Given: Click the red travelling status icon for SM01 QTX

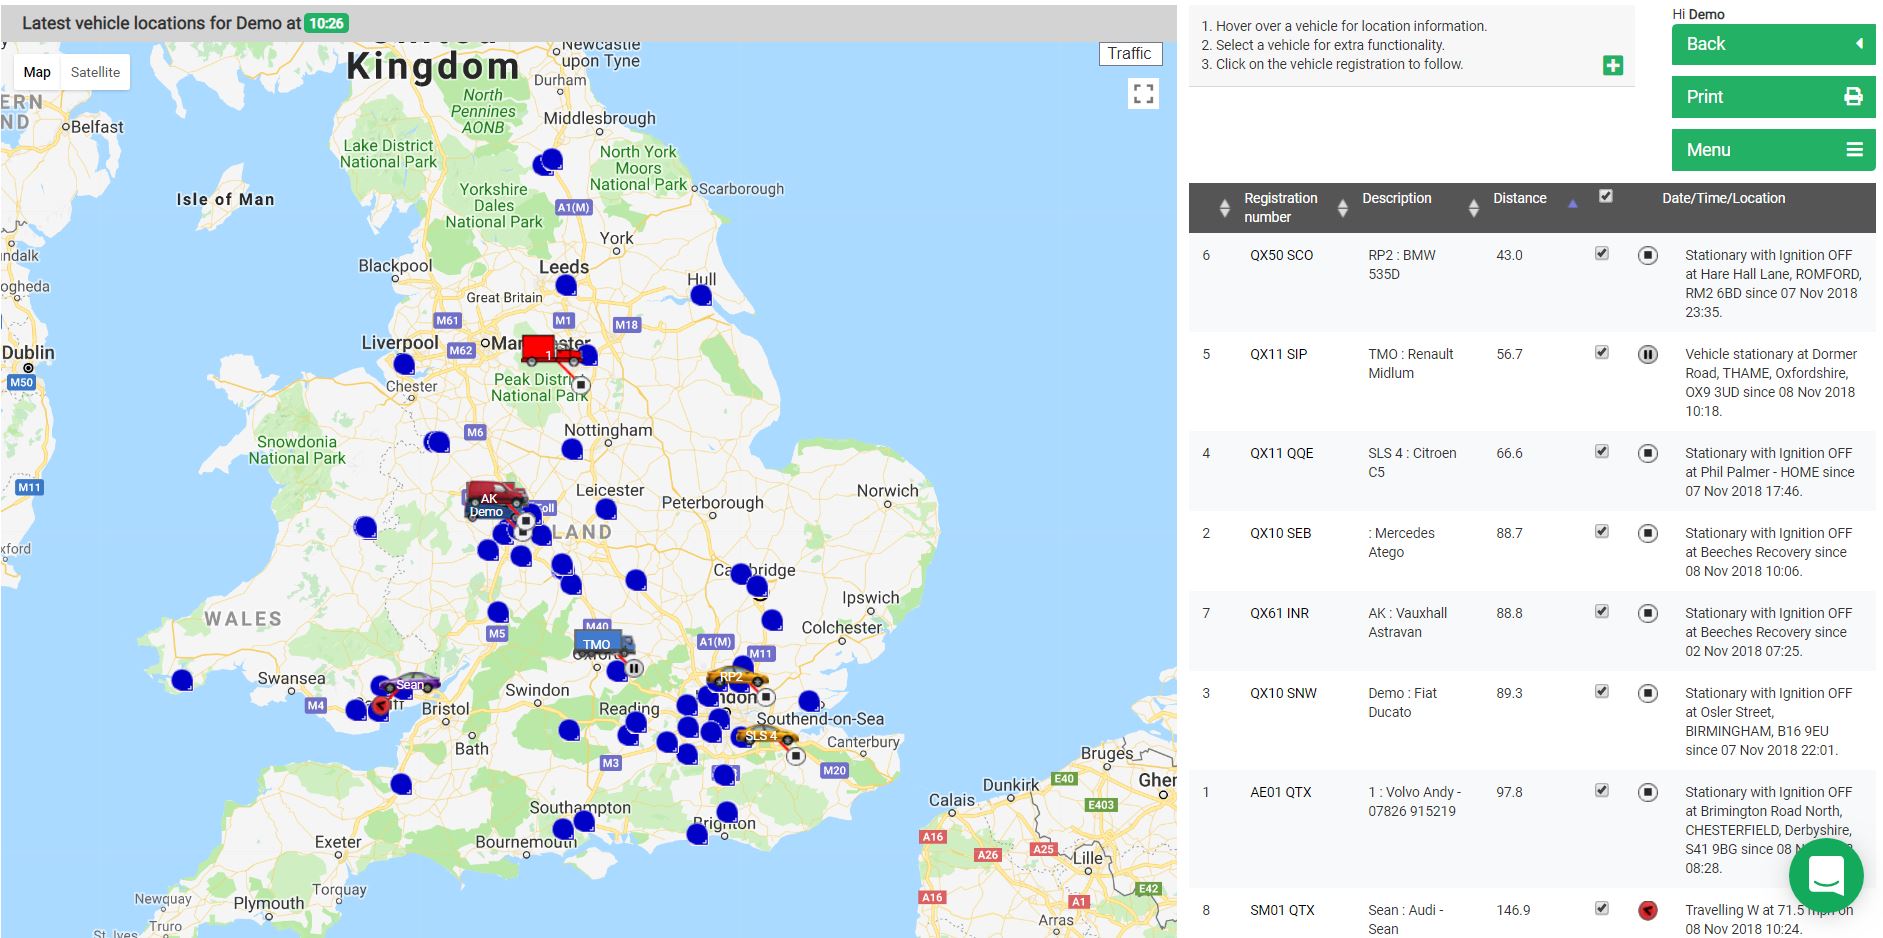Looking at the screenshot, I should 1647,910.
